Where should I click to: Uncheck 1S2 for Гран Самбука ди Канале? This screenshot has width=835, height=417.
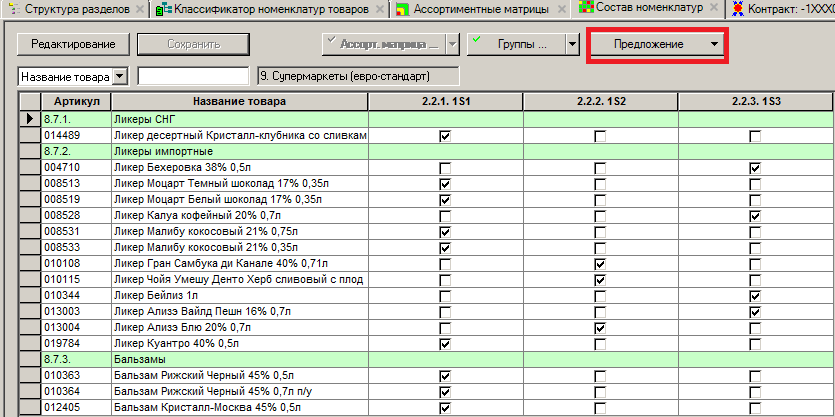click(x=600, y=264)
